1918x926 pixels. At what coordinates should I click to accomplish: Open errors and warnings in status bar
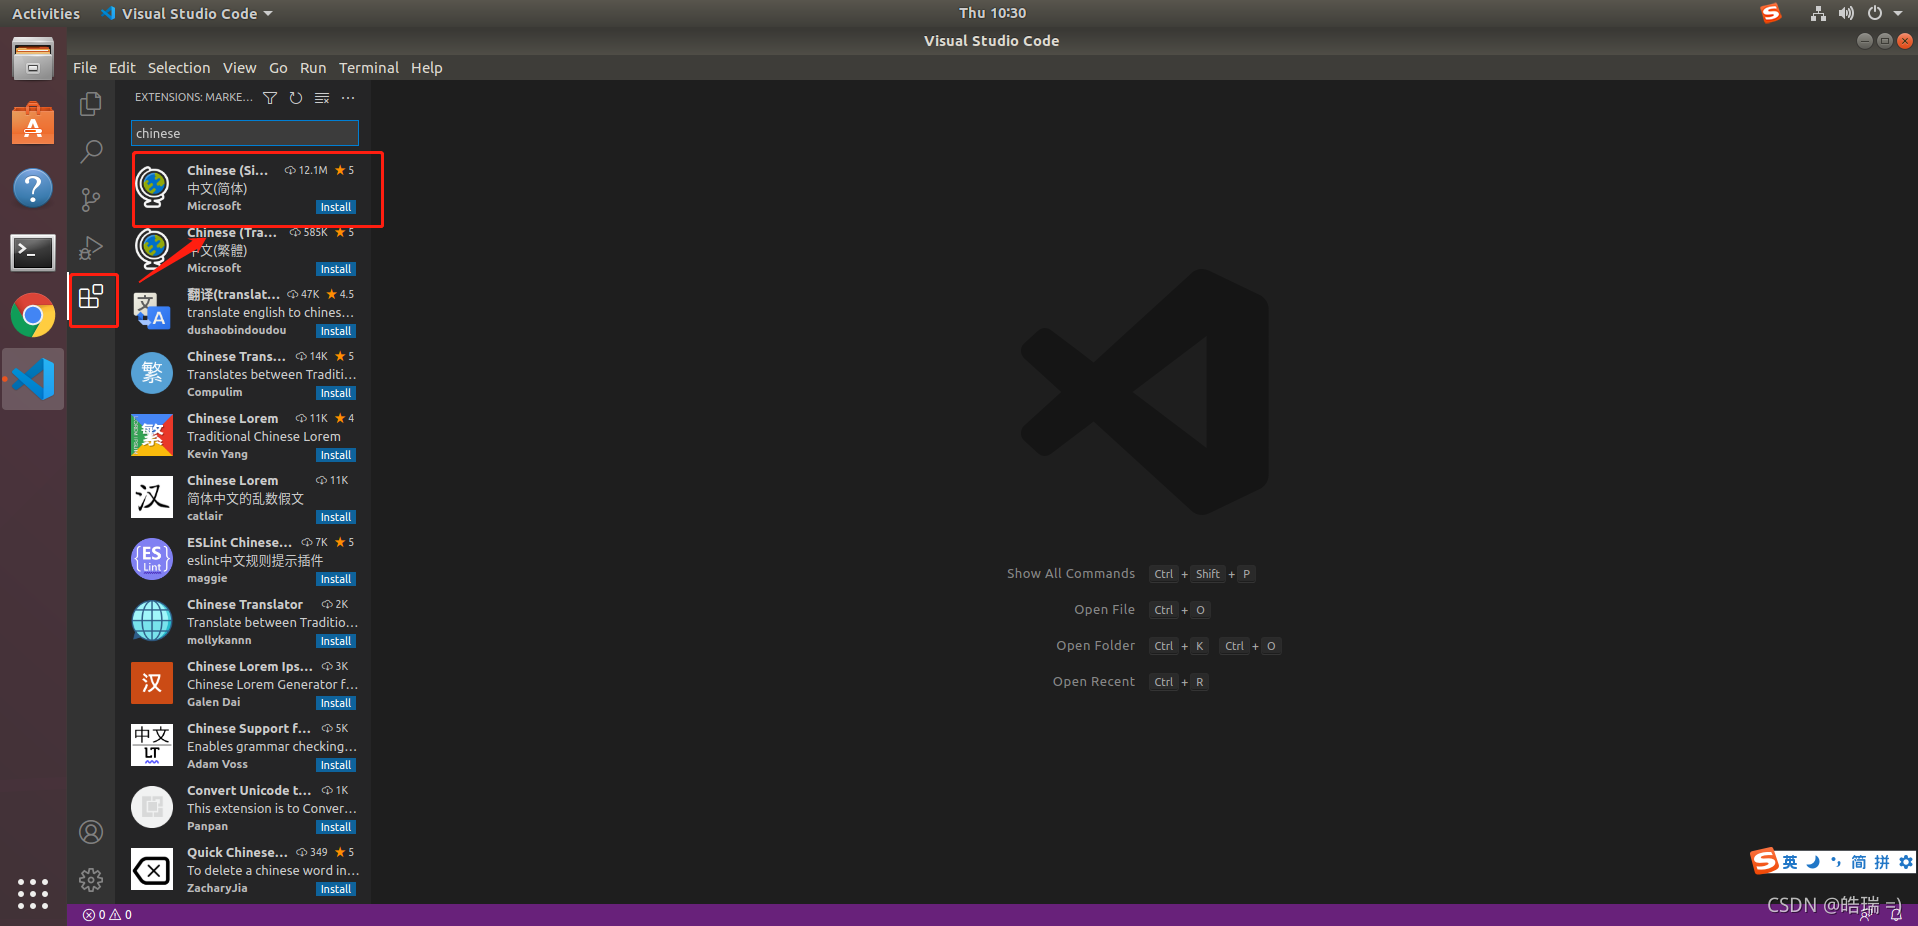pos(107,915)
